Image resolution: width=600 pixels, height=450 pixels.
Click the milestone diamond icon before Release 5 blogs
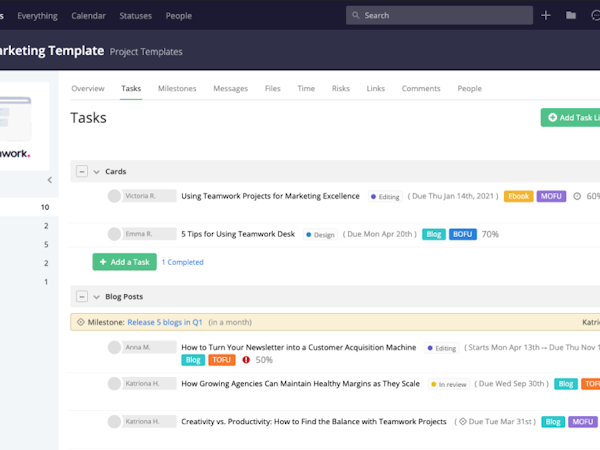81,322
